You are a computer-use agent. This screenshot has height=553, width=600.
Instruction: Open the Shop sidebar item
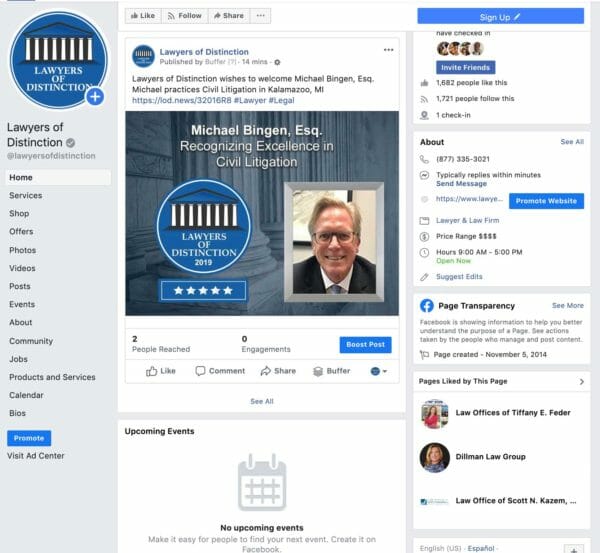[x=19, y=214]
